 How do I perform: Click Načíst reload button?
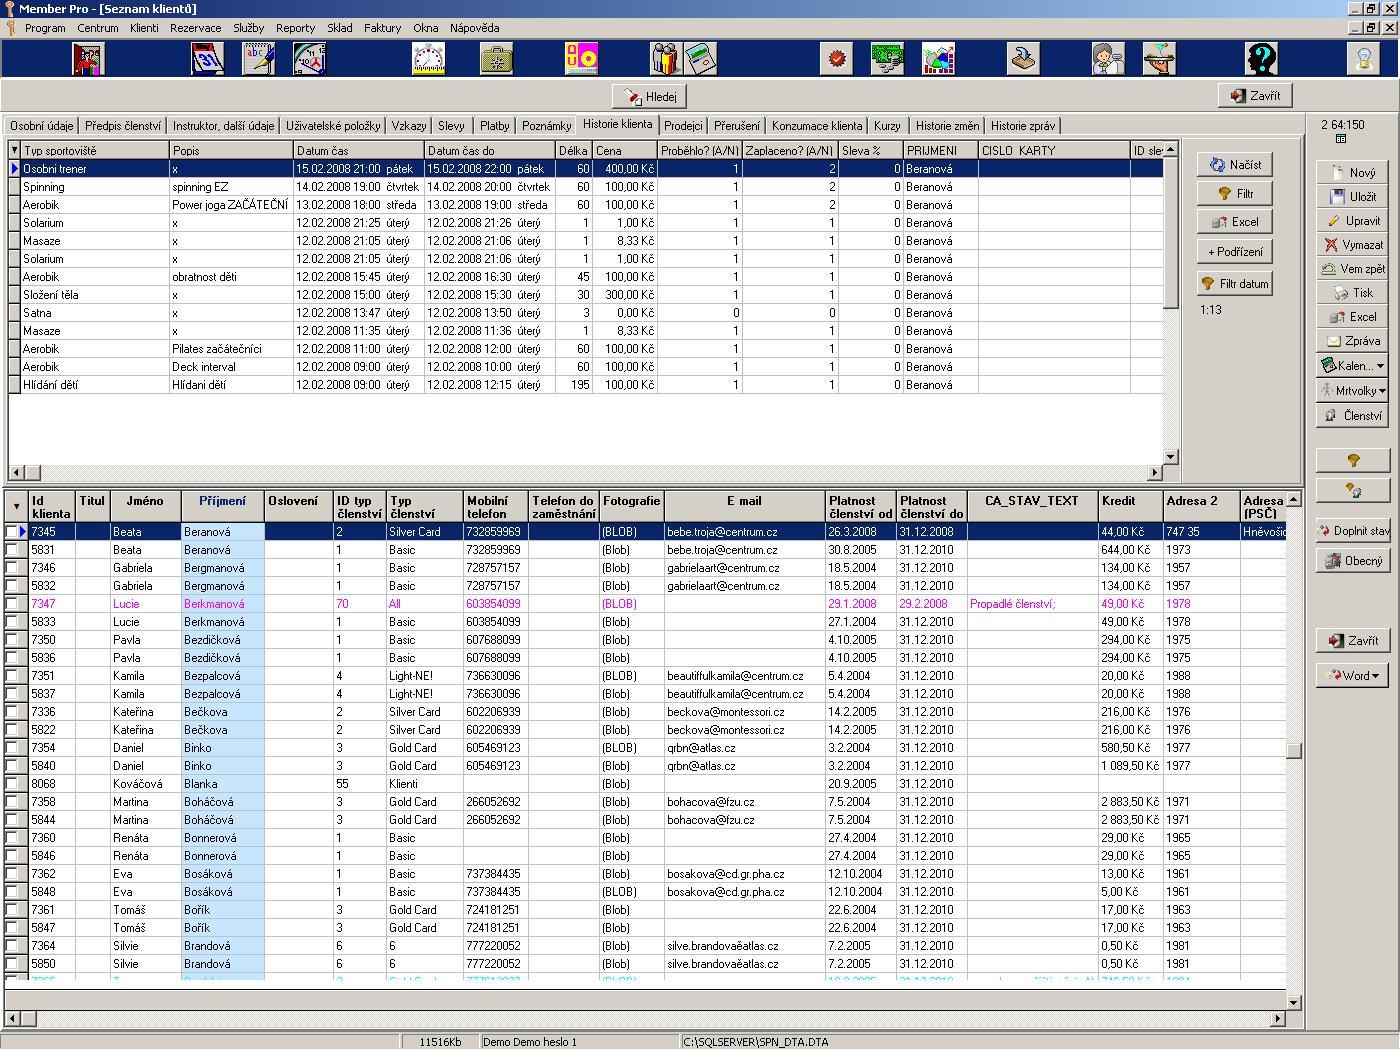1235,165
